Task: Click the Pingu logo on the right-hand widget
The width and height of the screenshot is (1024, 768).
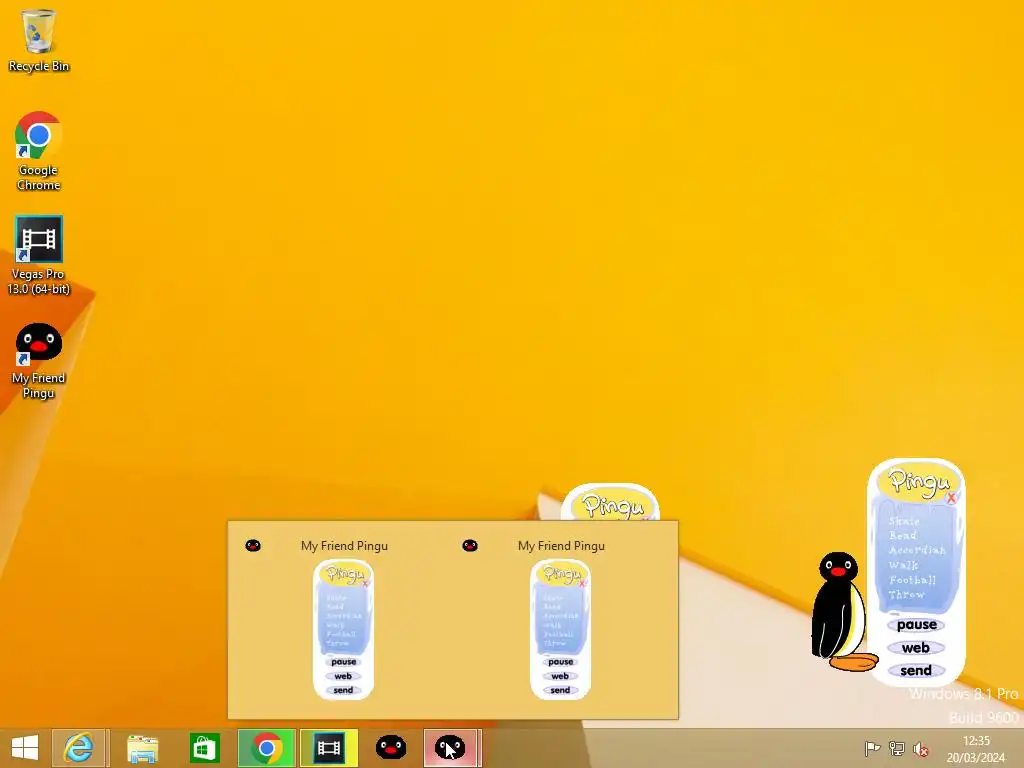Action: pyautogui.click(x=919, y=482)
